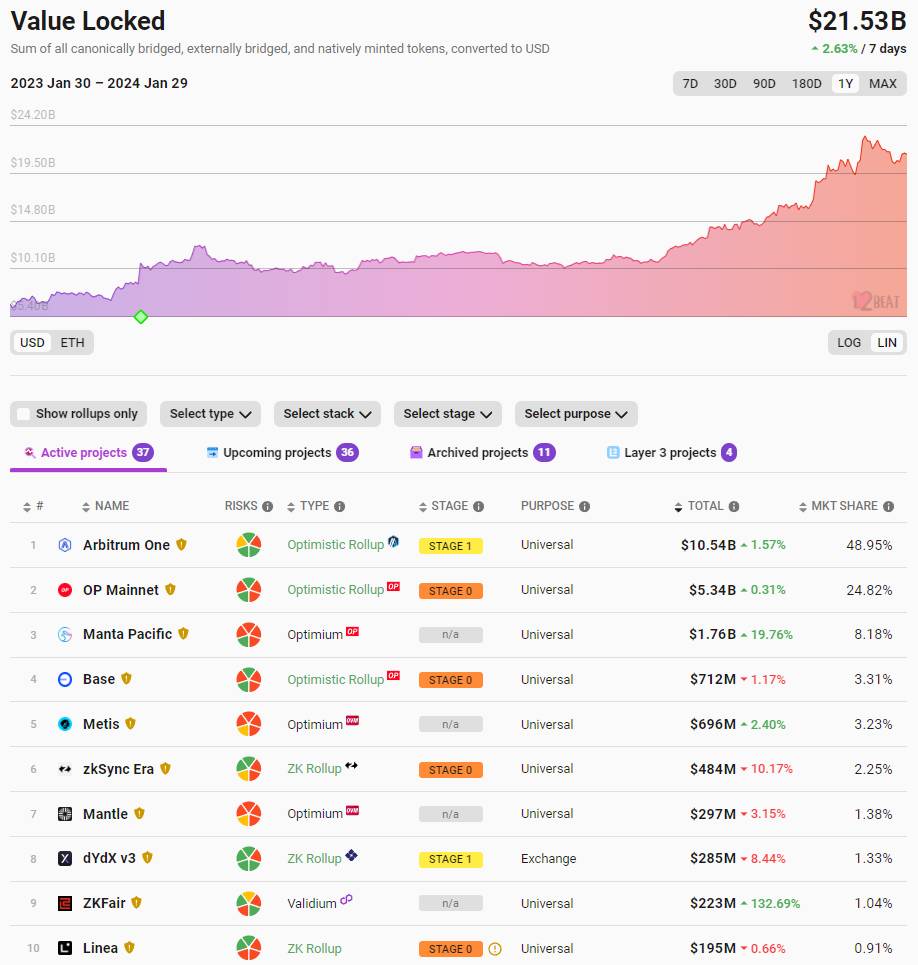The width and height of the screenshot is (918, 965).
Task: Select the 90D time range
Action: (x=764, y=84)
